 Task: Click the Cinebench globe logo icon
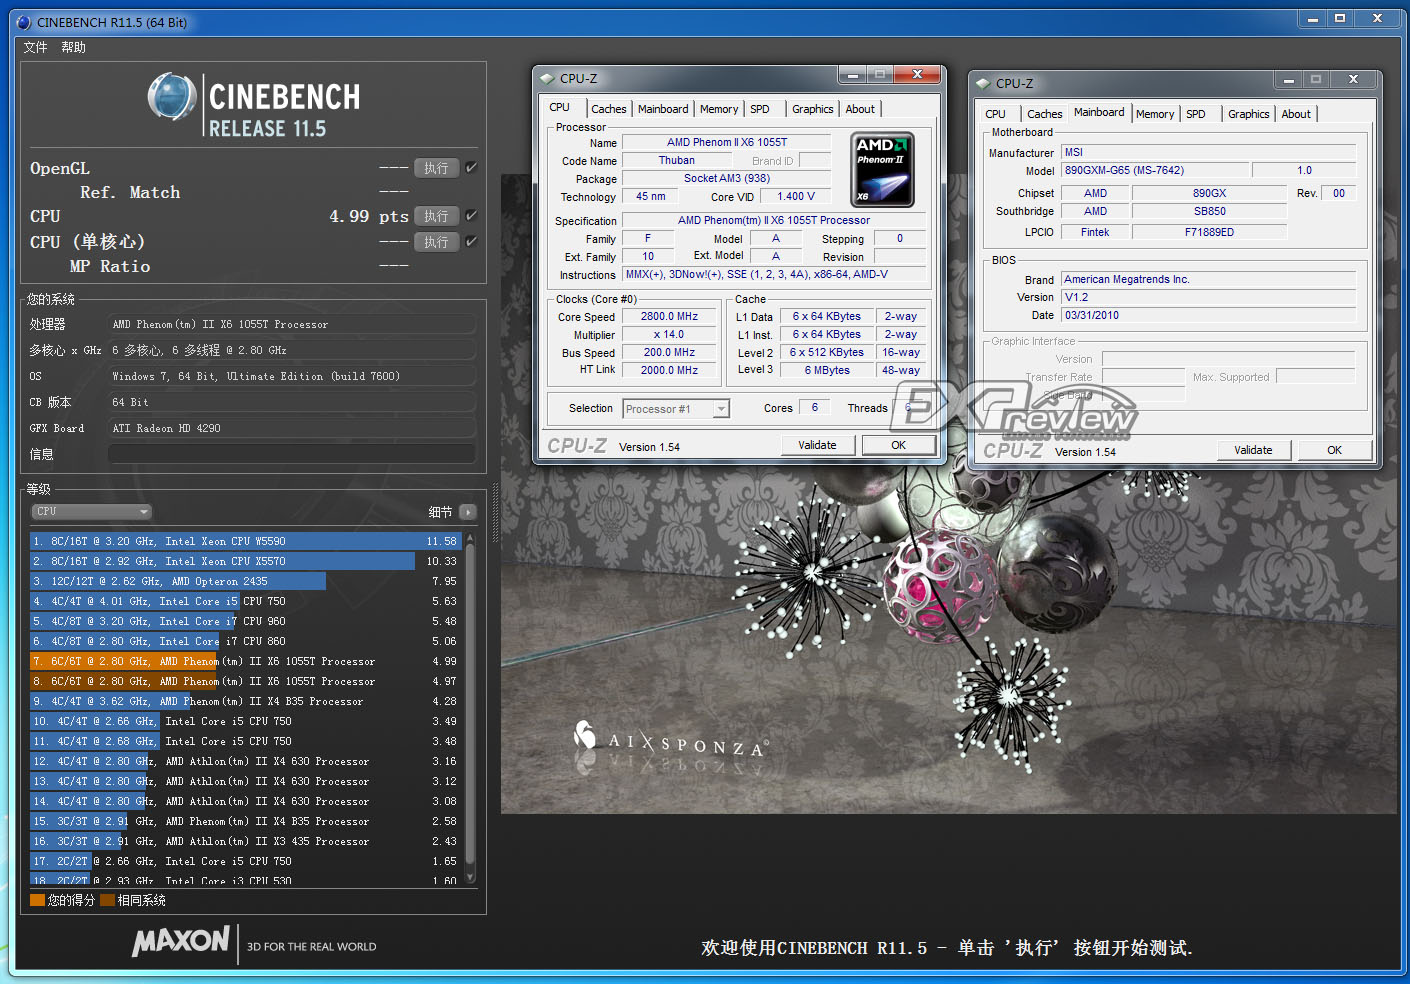[x=172, y=97]
